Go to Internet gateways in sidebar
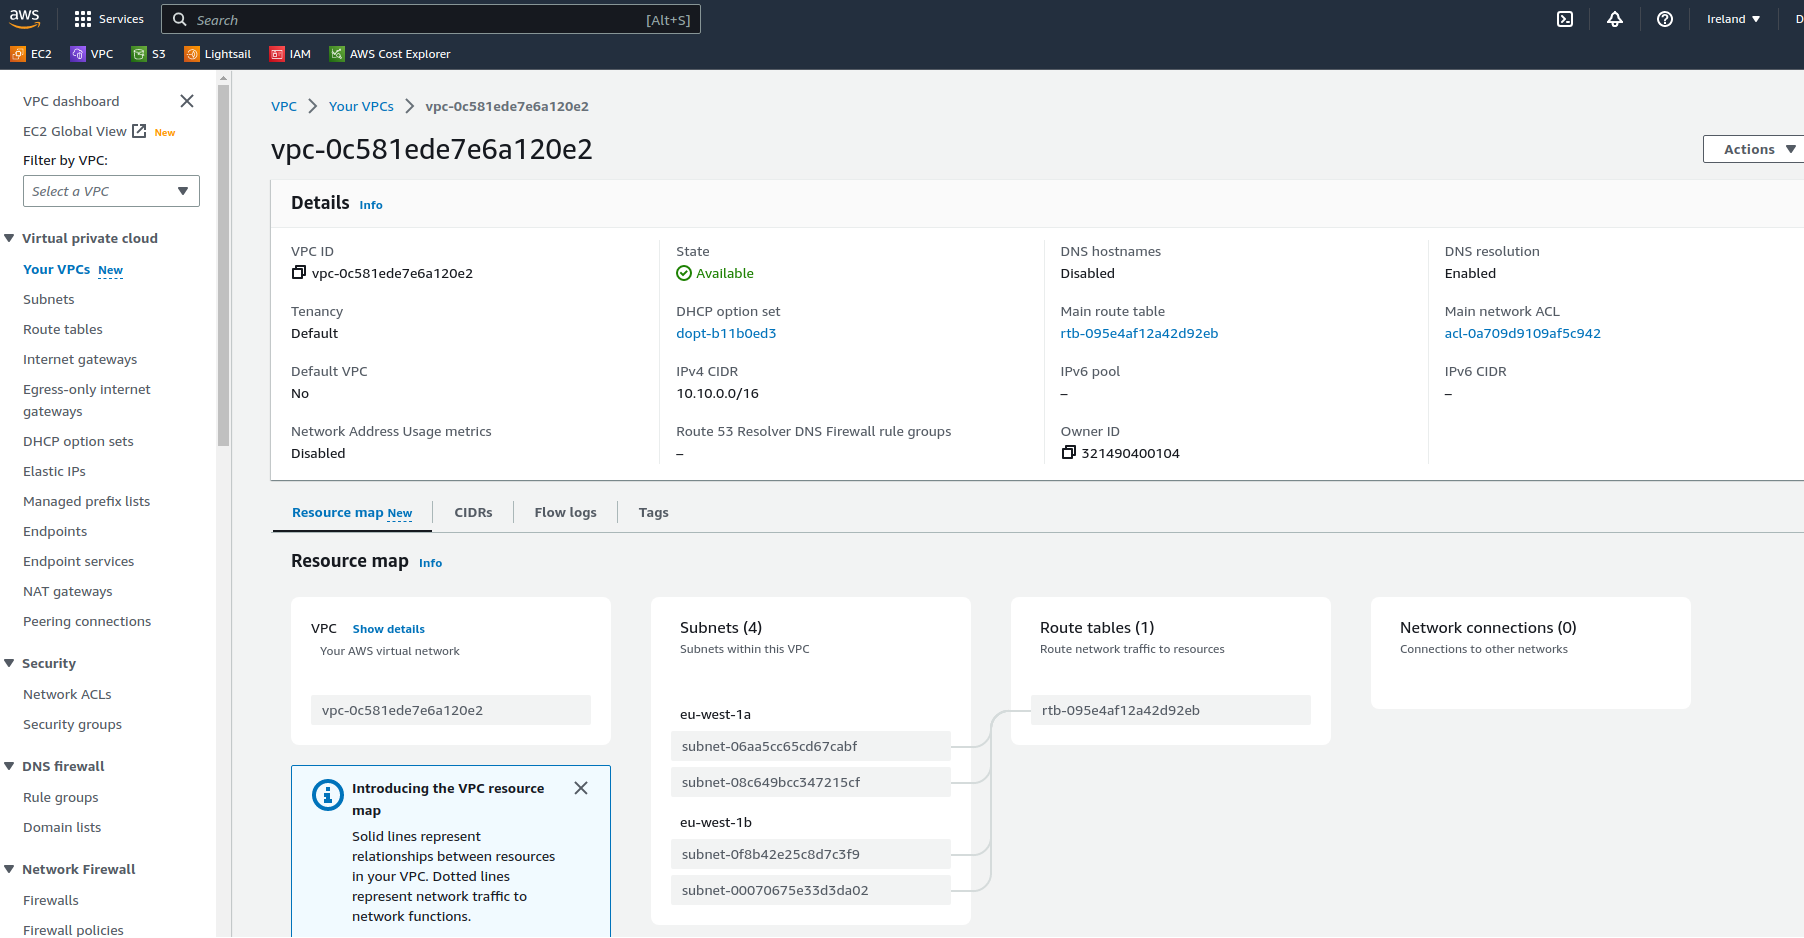 tap(80, 359)
